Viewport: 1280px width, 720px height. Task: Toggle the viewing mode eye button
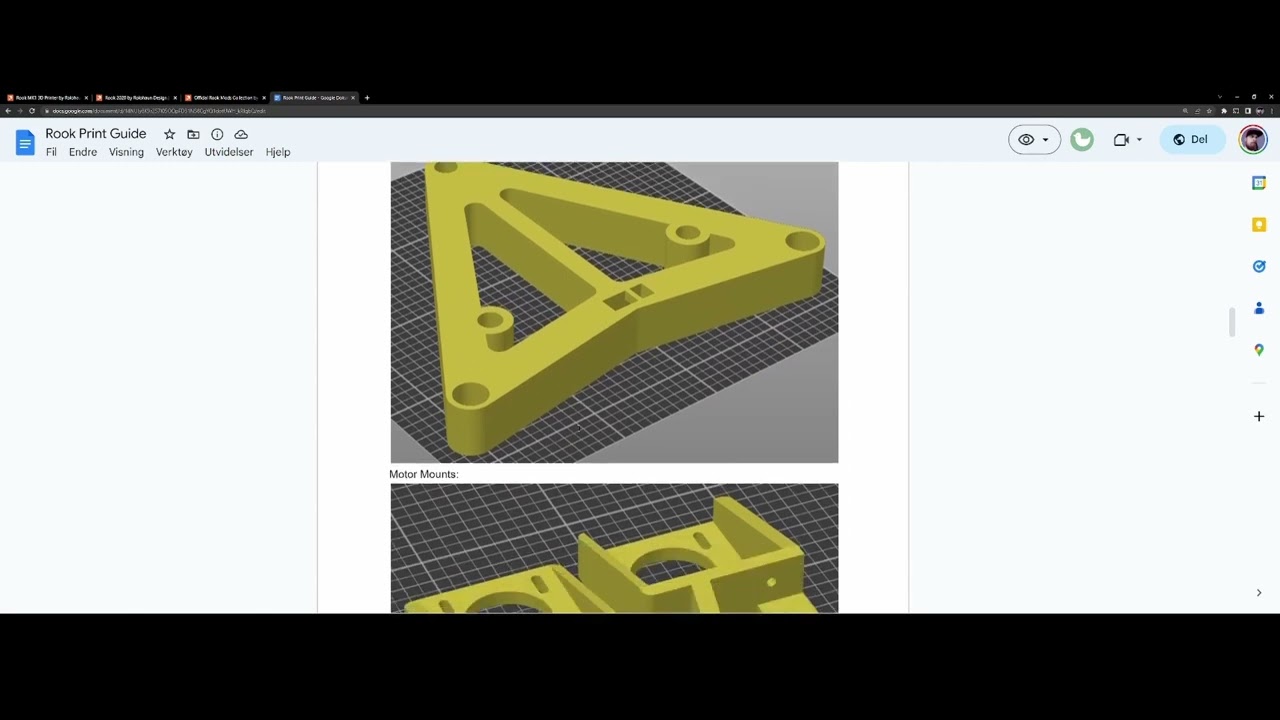point(1026,140)
